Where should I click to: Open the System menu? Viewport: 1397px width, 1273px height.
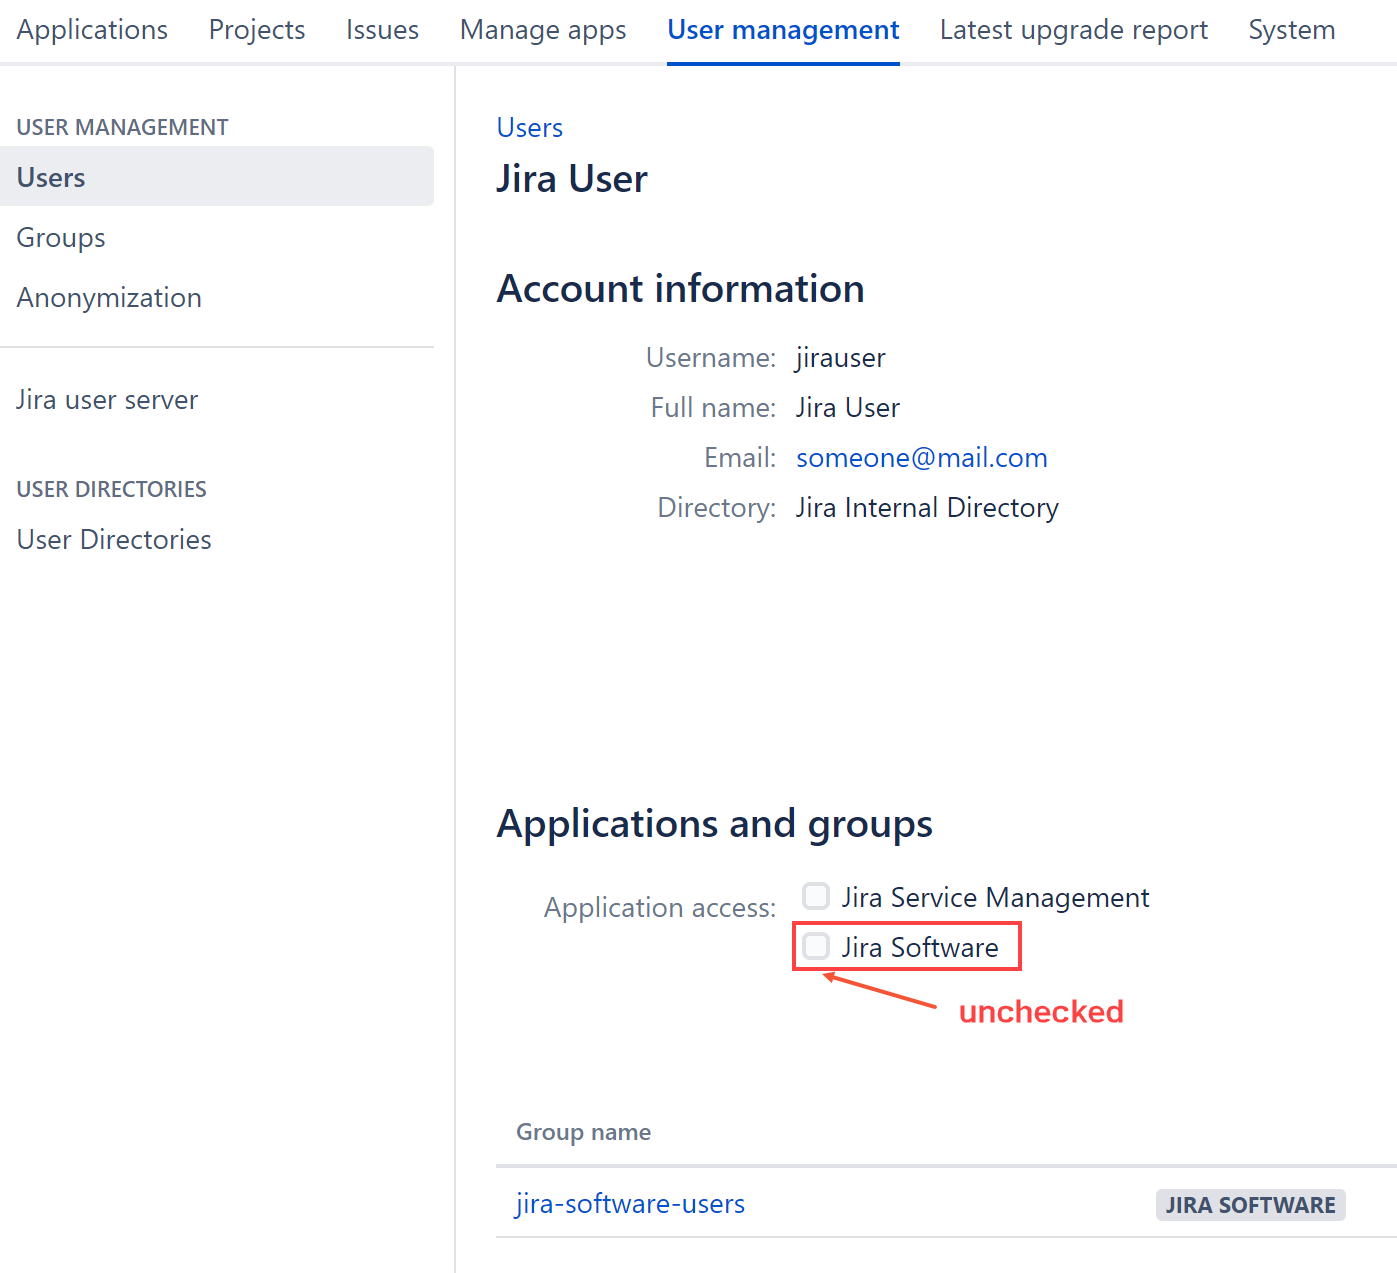1291,29
